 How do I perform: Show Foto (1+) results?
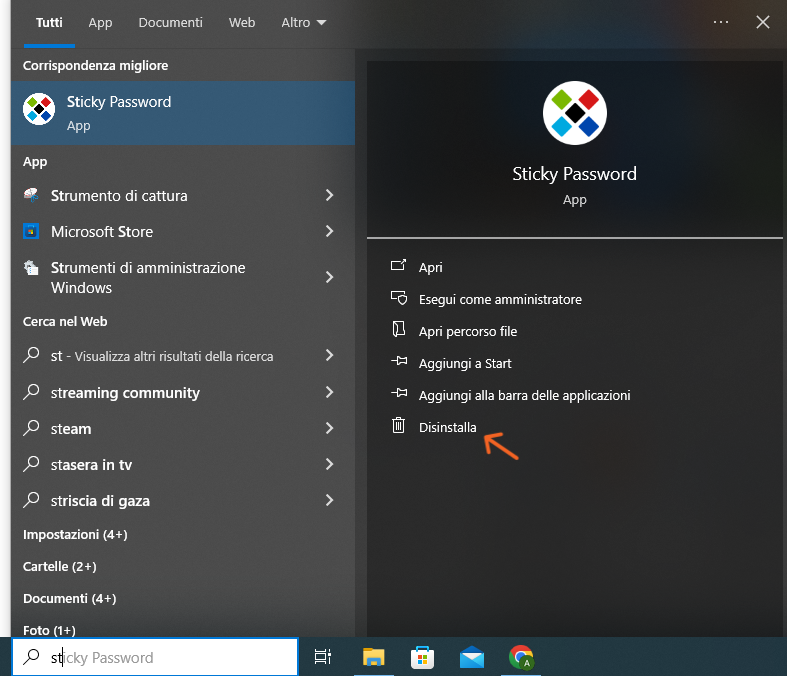coord(49,630)
